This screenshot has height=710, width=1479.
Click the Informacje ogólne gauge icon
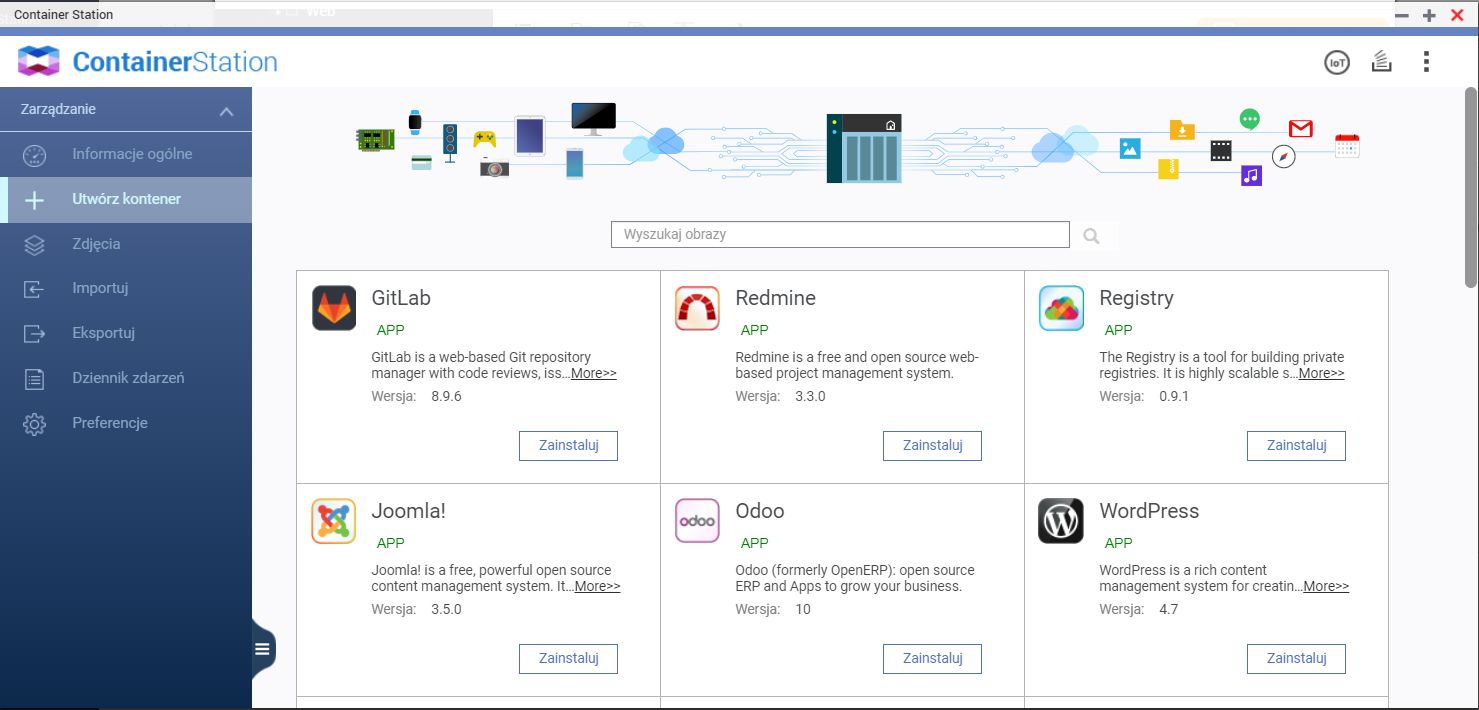point(34,155)
